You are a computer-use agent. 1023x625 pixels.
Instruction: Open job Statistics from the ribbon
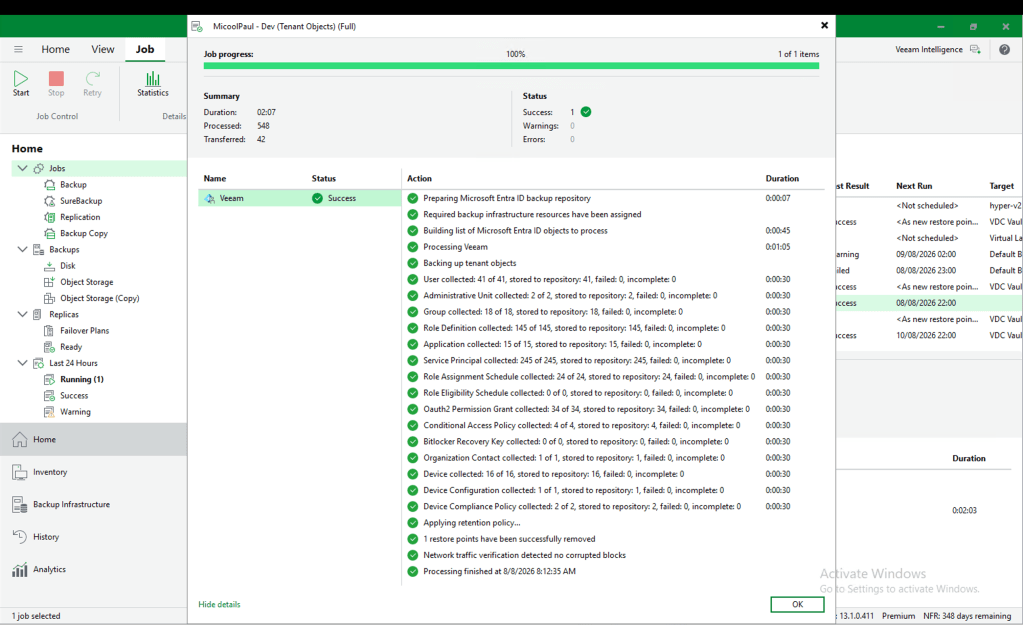point(153,84)
